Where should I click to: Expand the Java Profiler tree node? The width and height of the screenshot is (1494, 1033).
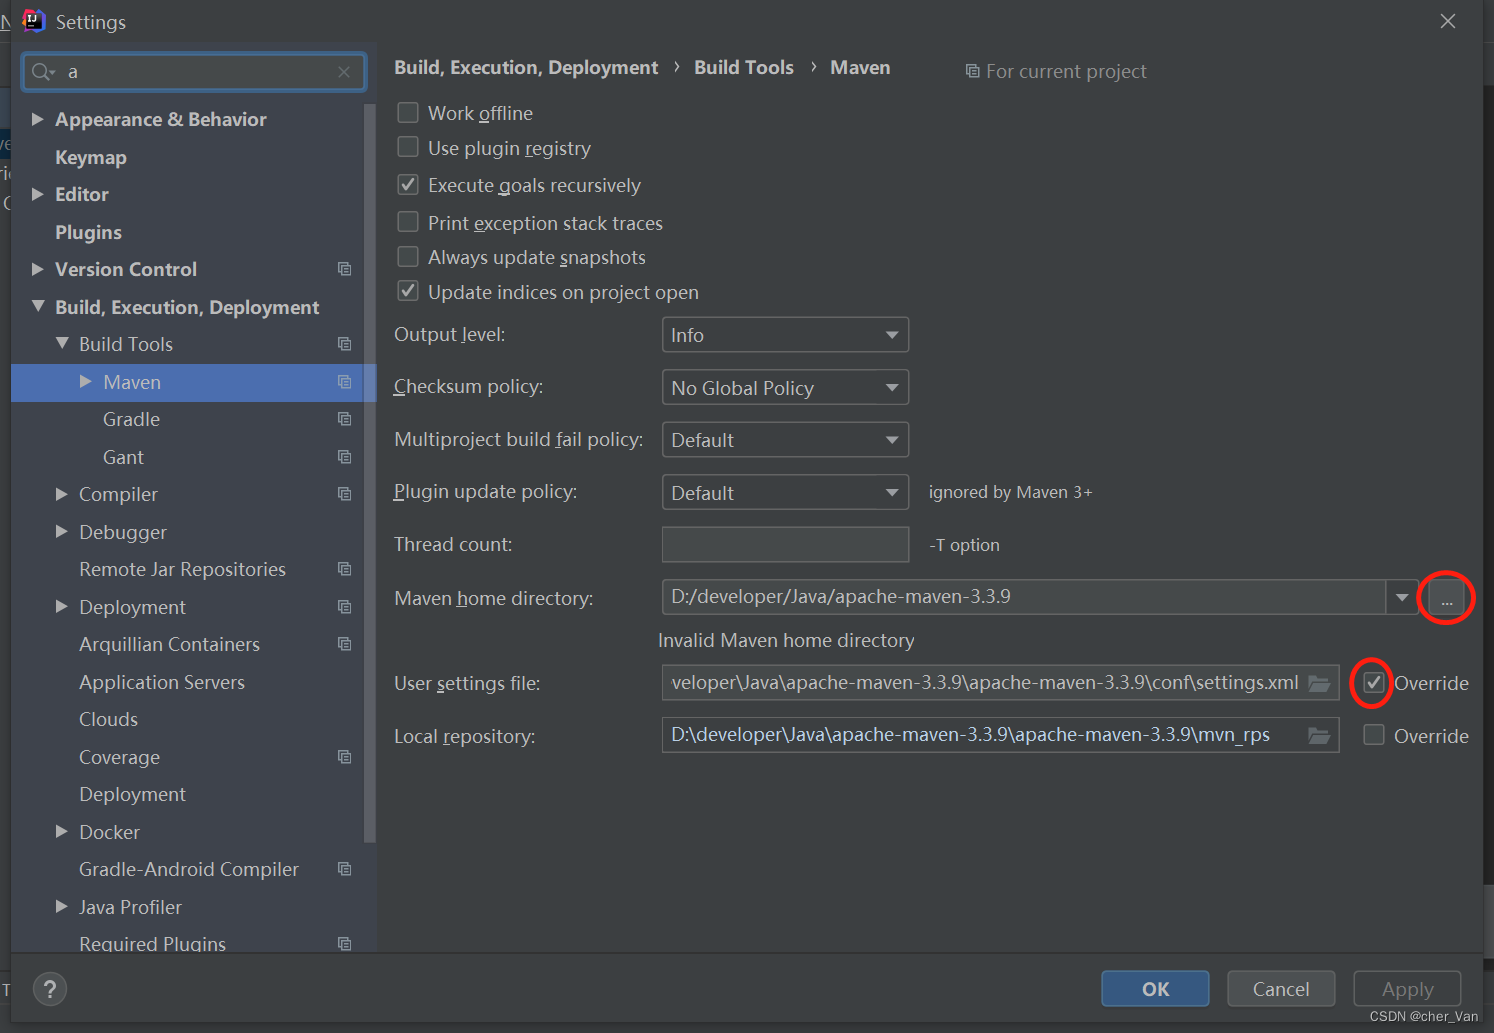(62, 906)
